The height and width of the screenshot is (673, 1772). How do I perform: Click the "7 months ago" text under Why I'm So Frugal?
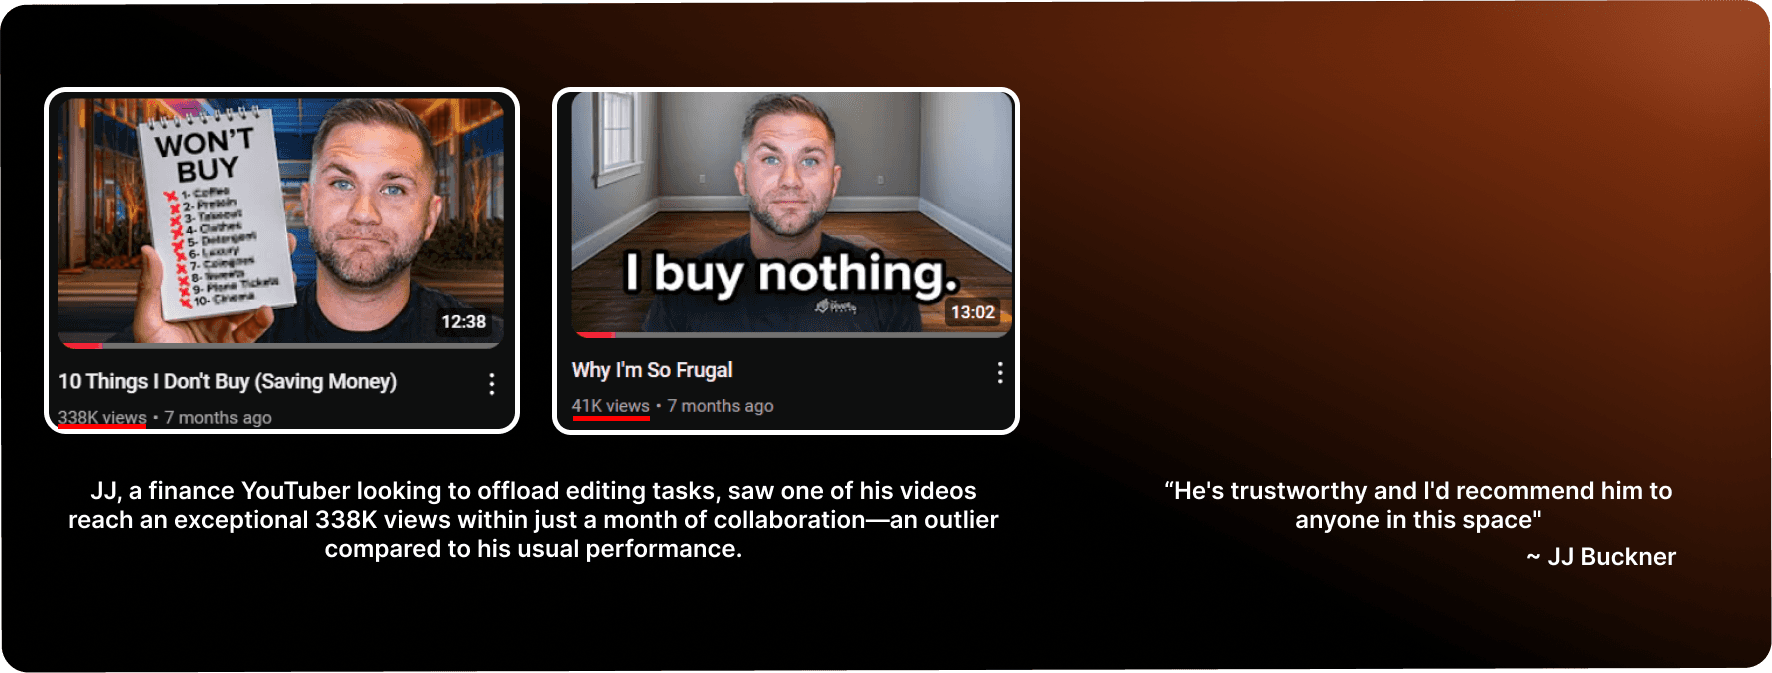tap(720, 406)
